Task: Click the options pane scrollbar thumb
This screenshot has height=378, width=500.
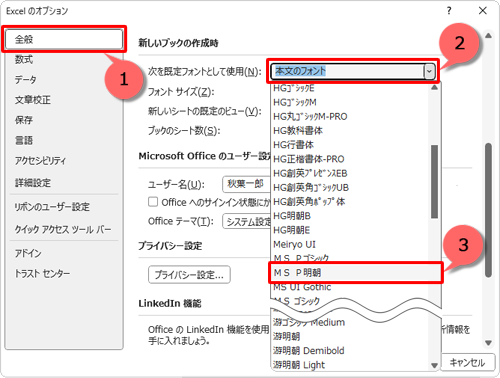Action: tap(488, 210)
